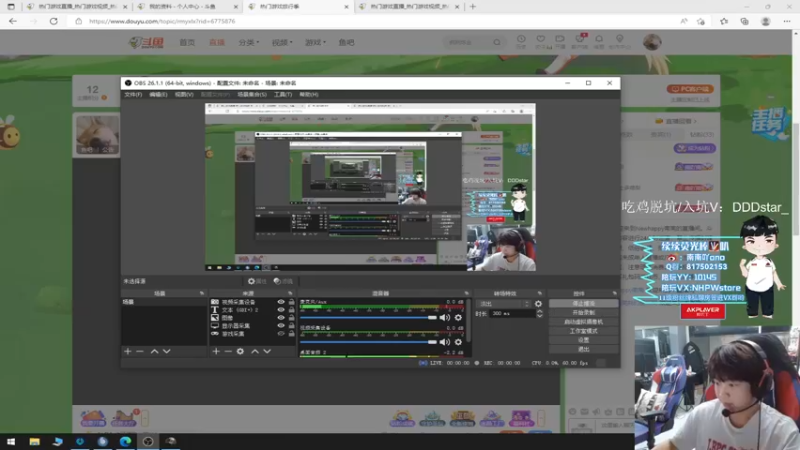Toggle visibility of 显示器采集 source
This screenshot has width=800, height=450.
281,326
